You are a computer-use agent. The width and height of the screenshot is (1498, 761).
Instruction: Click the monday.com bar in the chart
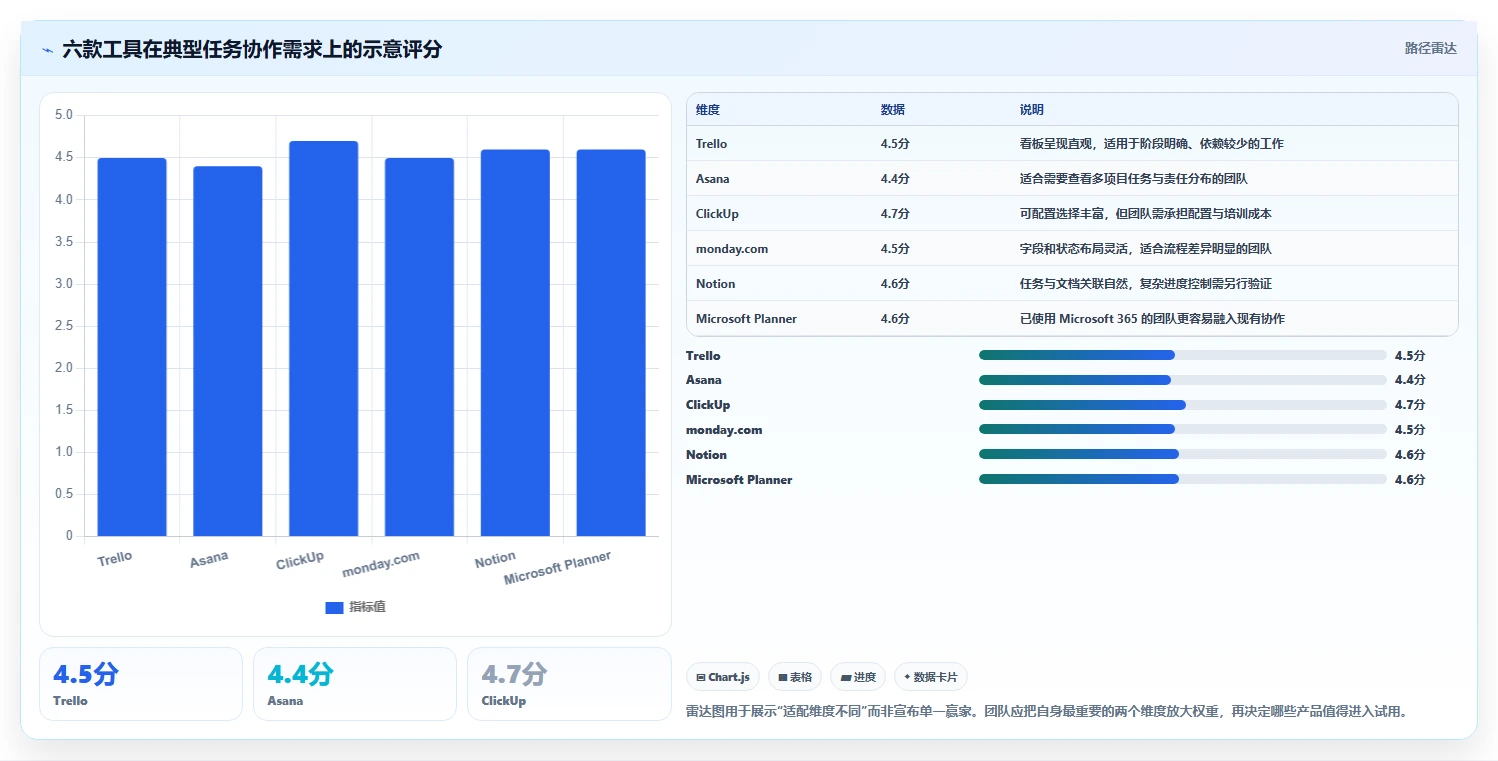(x=419, y=347)
